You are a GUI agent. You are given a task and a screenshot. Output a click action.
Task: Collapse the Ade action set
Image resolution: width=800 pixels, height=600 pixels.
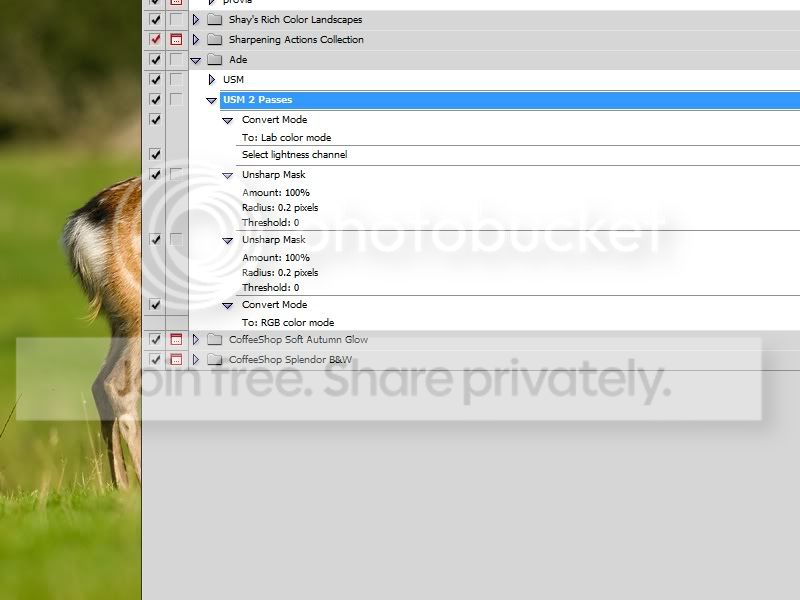coord(196,60)
